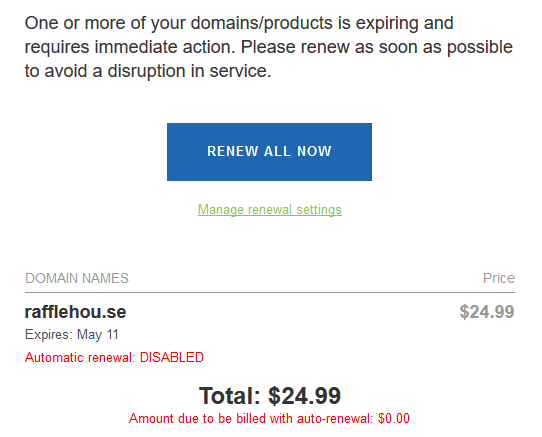This screenshot has width=542, height=437.
Task: Select the rafflehou.se domain name
Action: pyautogui.click(x=75, y=312)
